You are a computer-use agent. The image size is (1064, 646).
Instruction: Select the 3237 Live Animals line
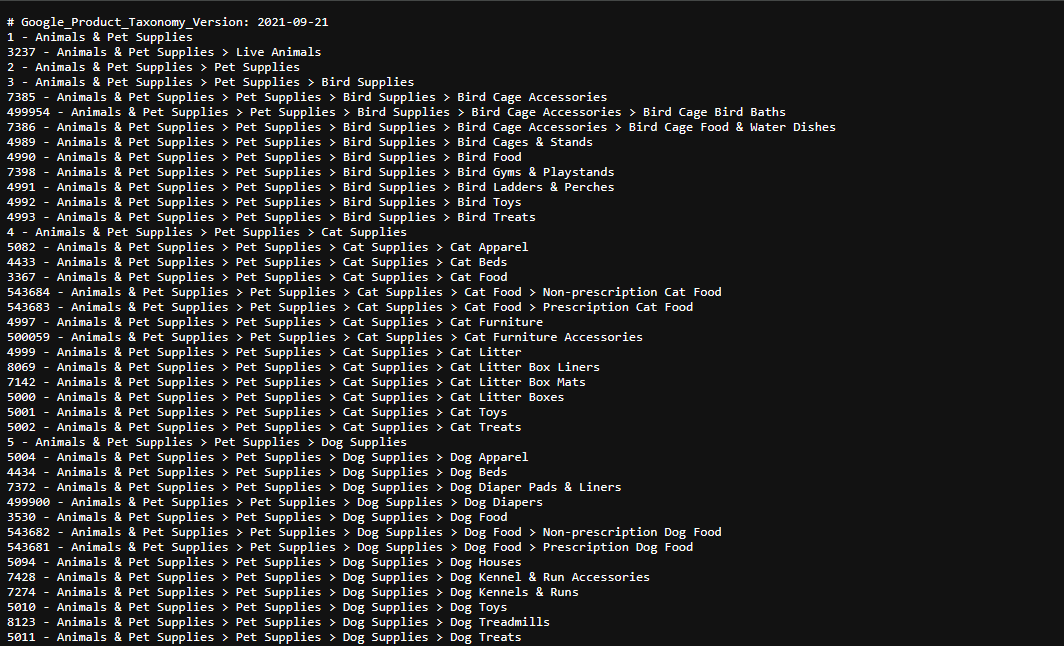pyautogui.click(x=164, y=52)
